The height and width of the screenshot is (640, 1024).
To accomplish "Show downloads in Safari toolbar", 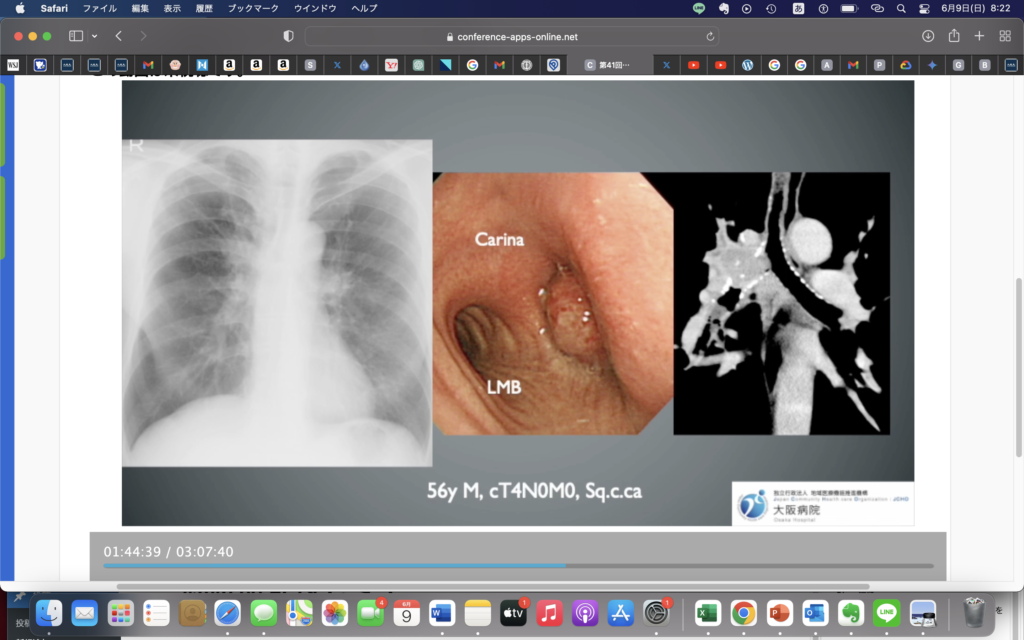I will pyautogui.click(x=928, y=36).
